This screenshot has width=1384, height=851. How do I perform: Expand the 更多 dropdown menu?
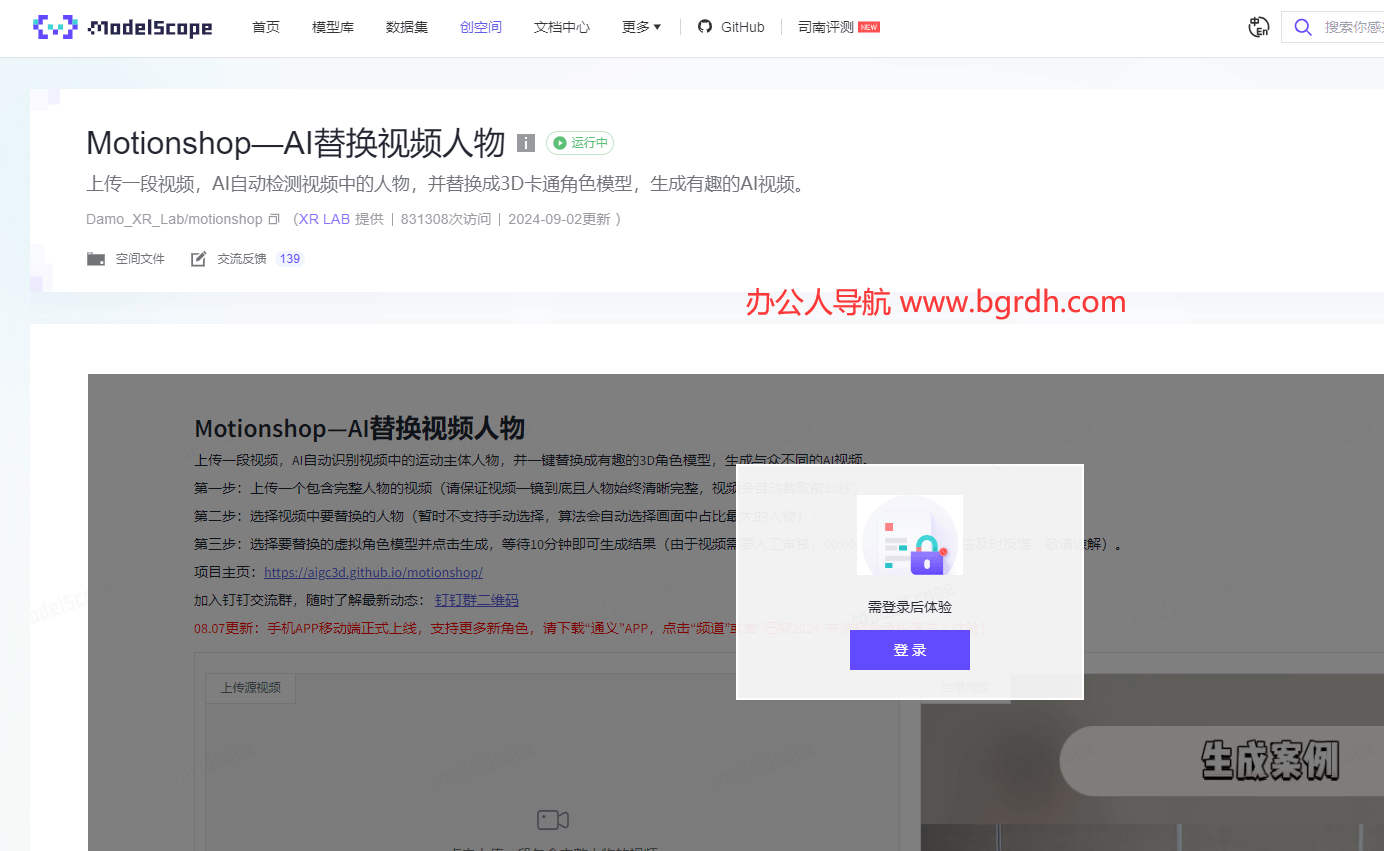(x=641, y=27)
